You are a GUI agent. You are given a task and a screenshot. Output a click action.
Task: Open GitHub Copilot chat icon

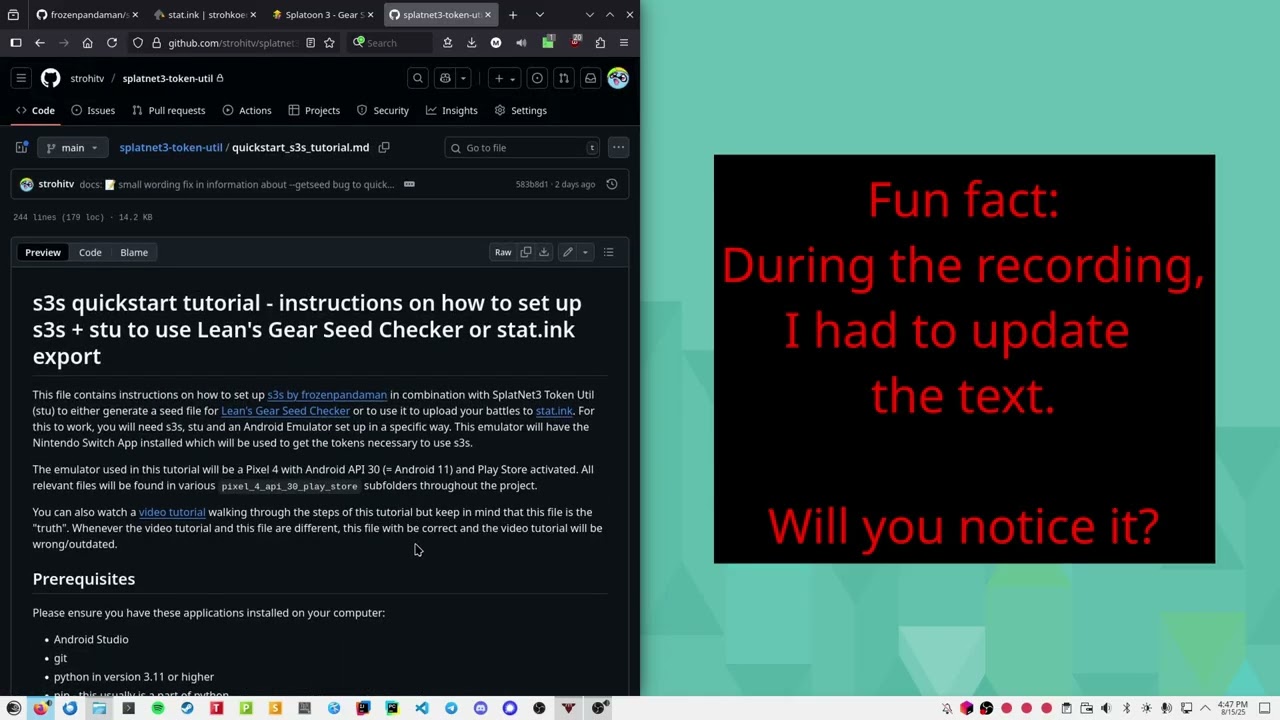[x=446, y=78]
